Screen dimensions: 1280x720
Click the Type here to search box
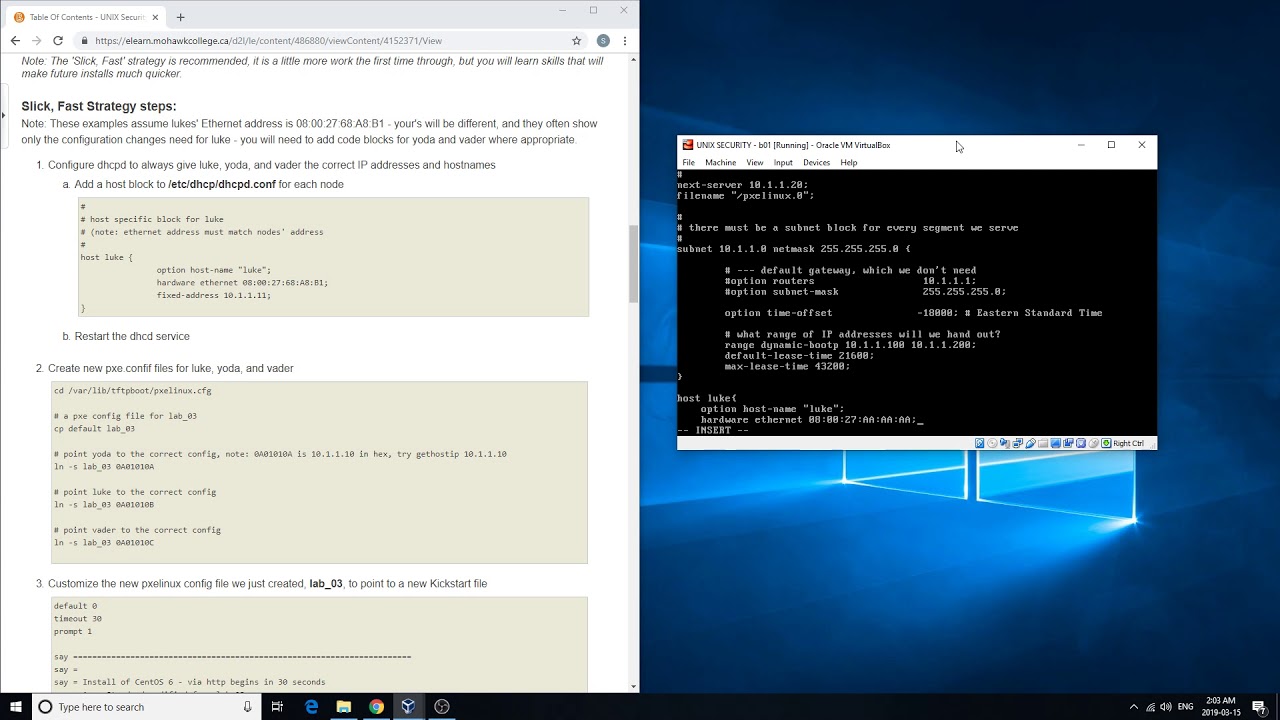(147, 707)
